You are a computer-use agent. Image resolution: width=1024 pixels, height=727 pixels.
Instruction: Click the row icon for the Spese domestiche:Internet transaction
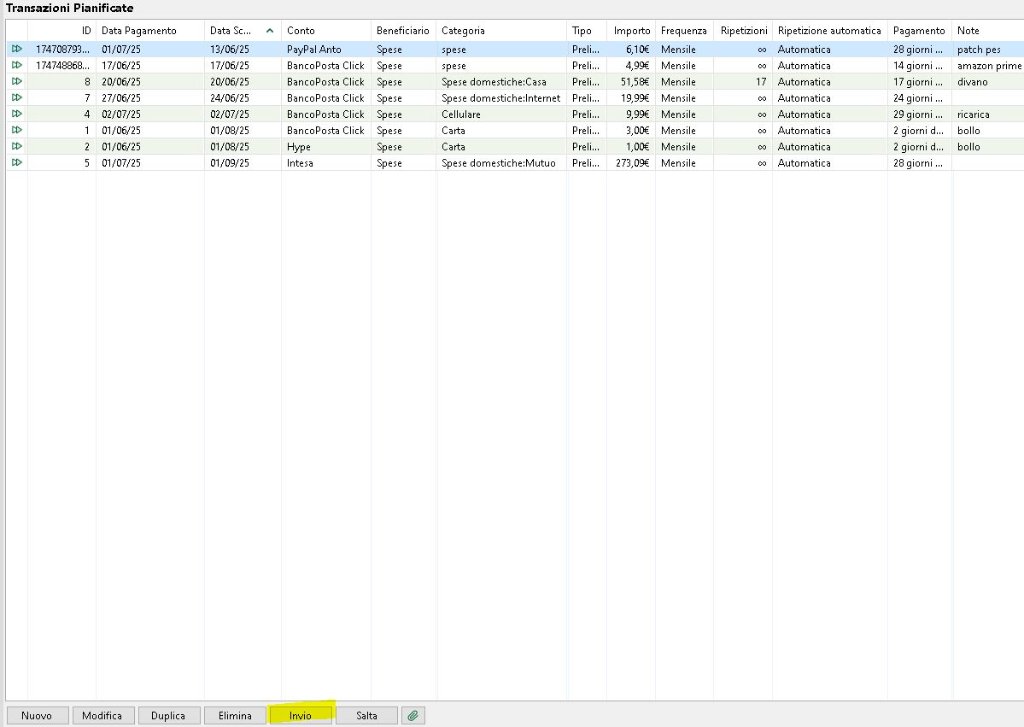click(x=16, y=98)
